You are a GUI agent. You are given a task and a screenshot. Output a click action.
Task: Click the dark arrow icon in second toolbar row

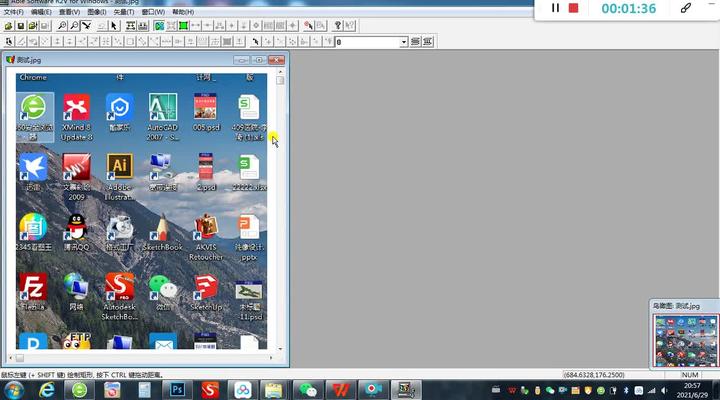click(x=256, y=42)
